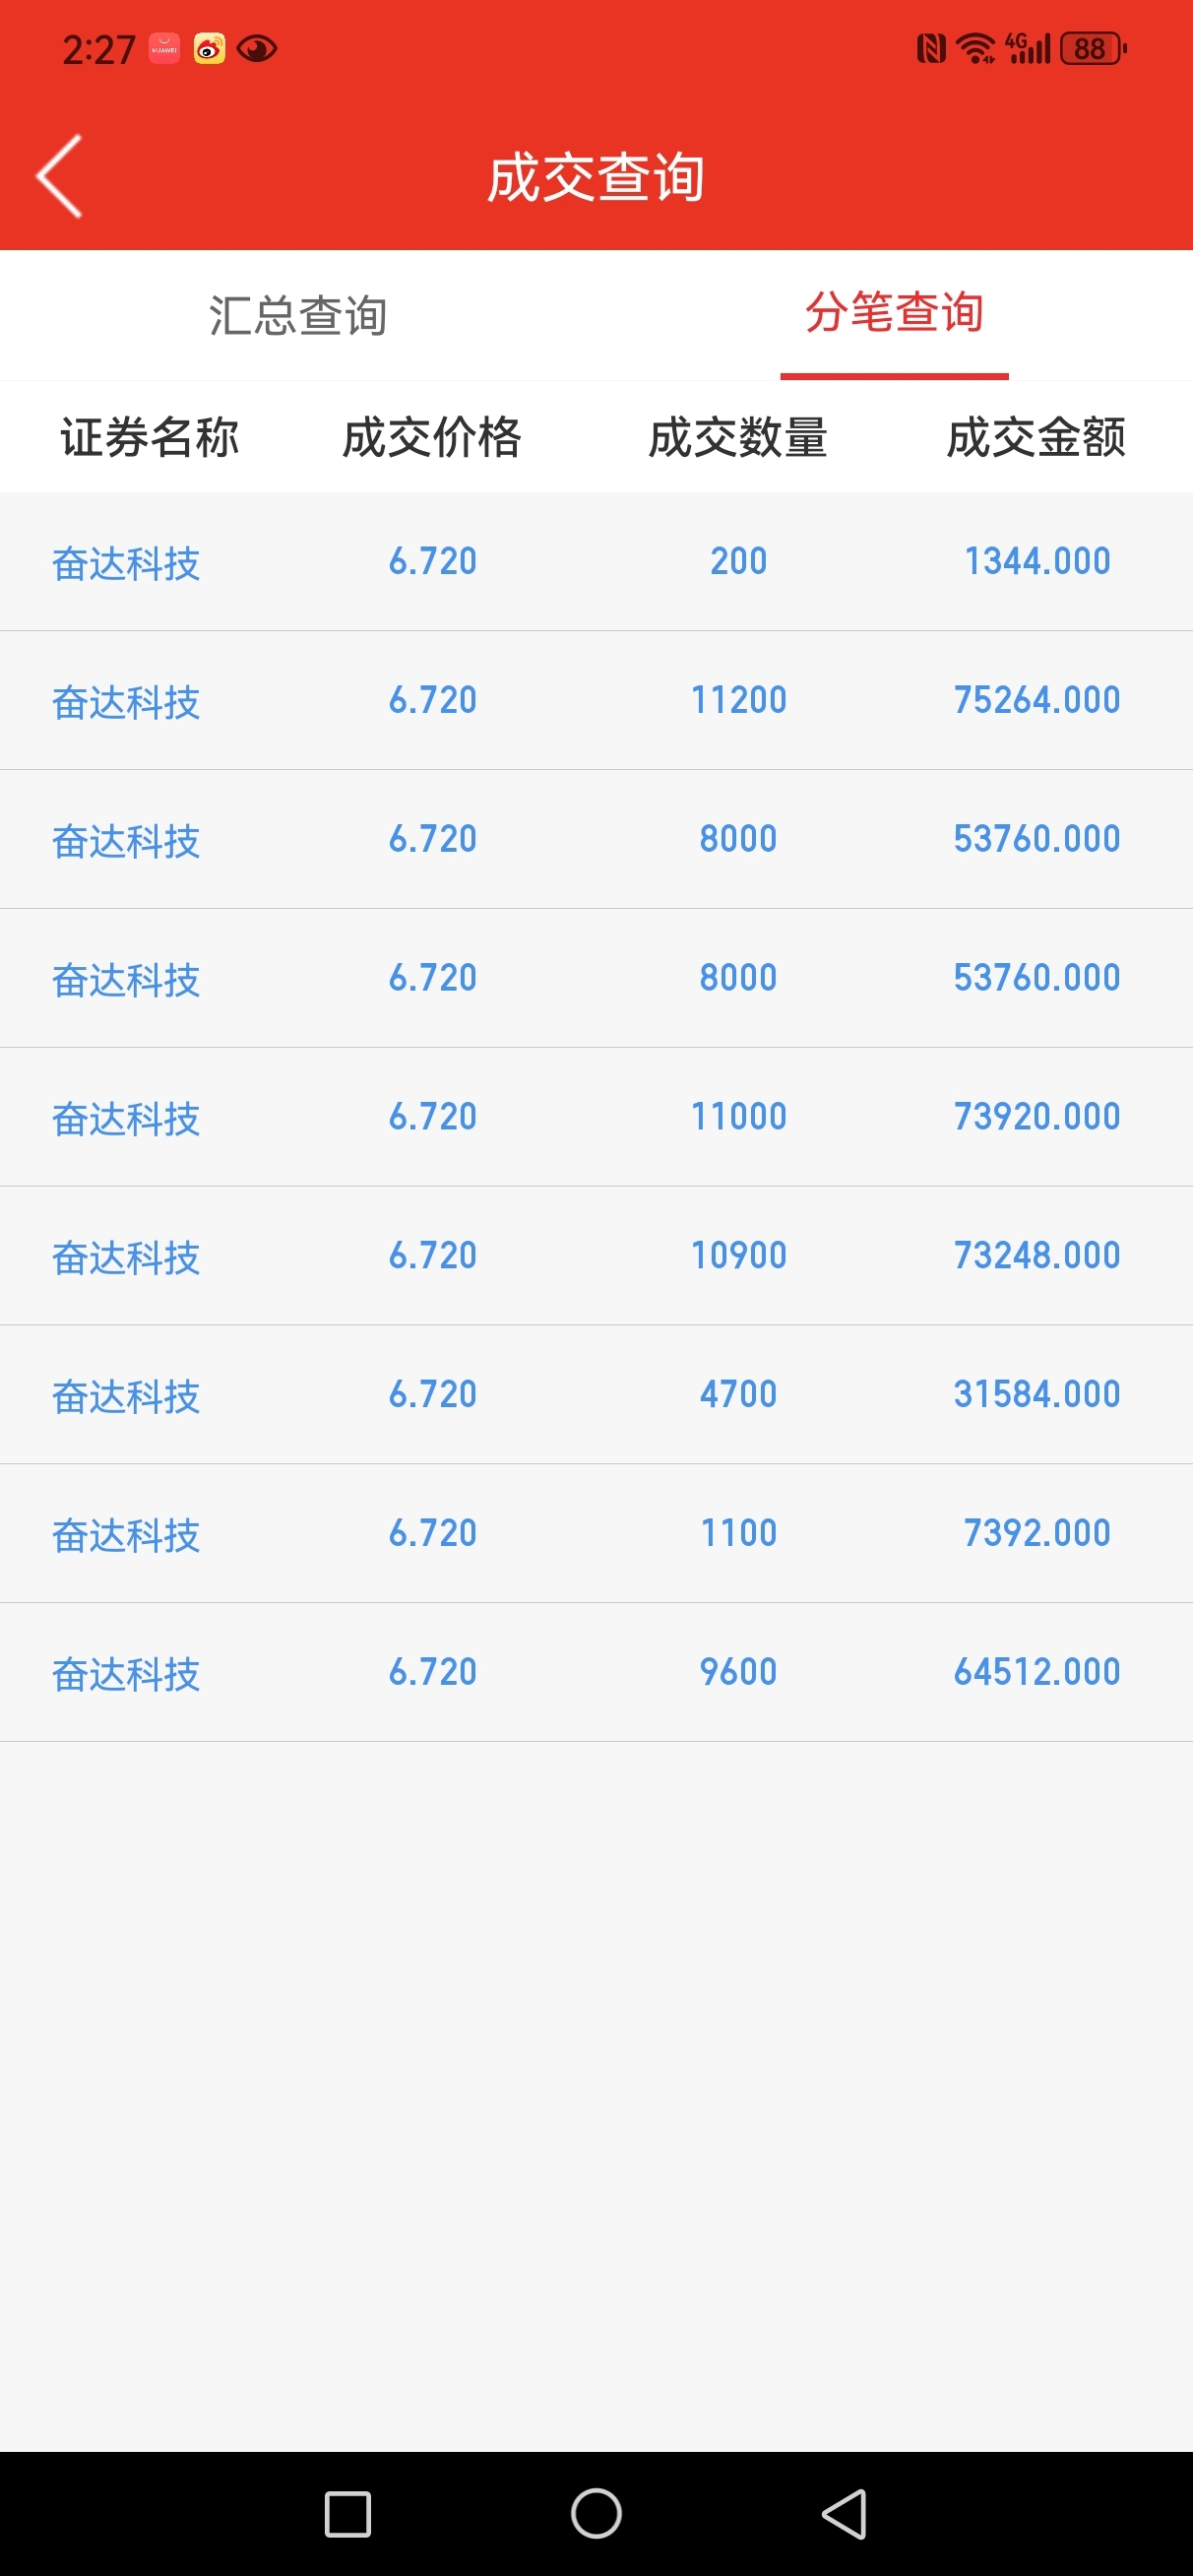This screenshot has height=2576, width=1193.
Task: Tap the 证券名称 column header
Action: [x=150, y=437]
